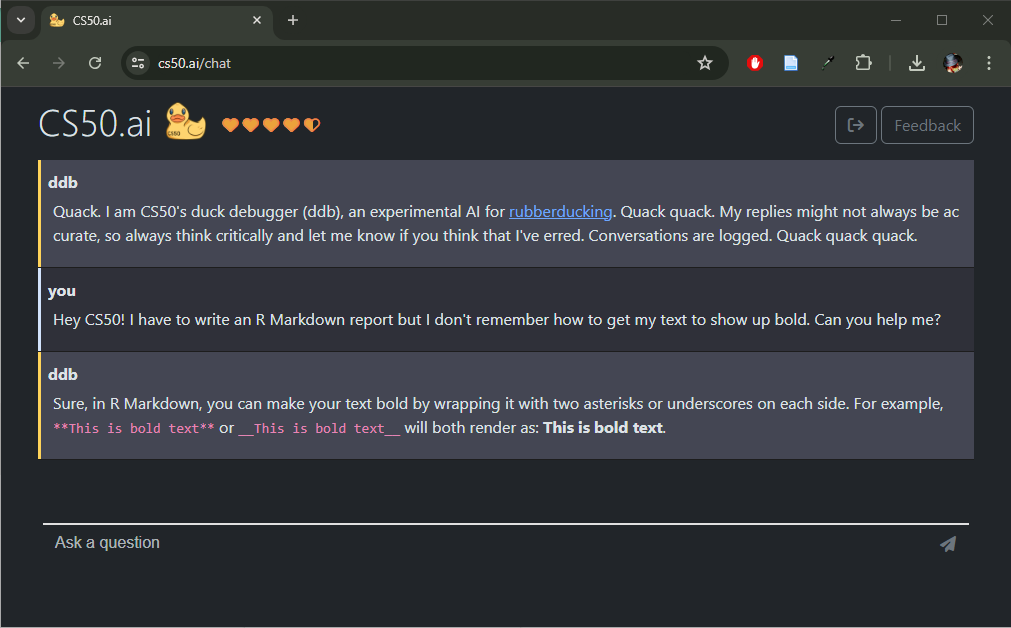Open the eyedropper color picker extension
Viewport: 1011px width, 628px height.
[827, 63]
